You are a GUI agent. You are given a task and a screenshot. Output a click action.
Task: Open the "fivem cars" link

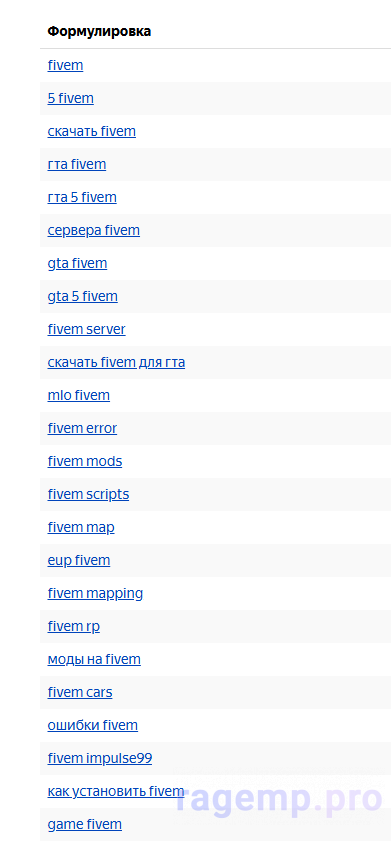[x=80, y=693]
